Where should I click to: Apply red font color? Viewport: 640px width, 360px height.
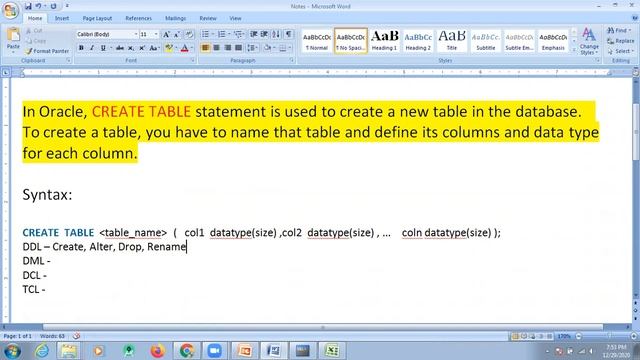coord(184,48)
